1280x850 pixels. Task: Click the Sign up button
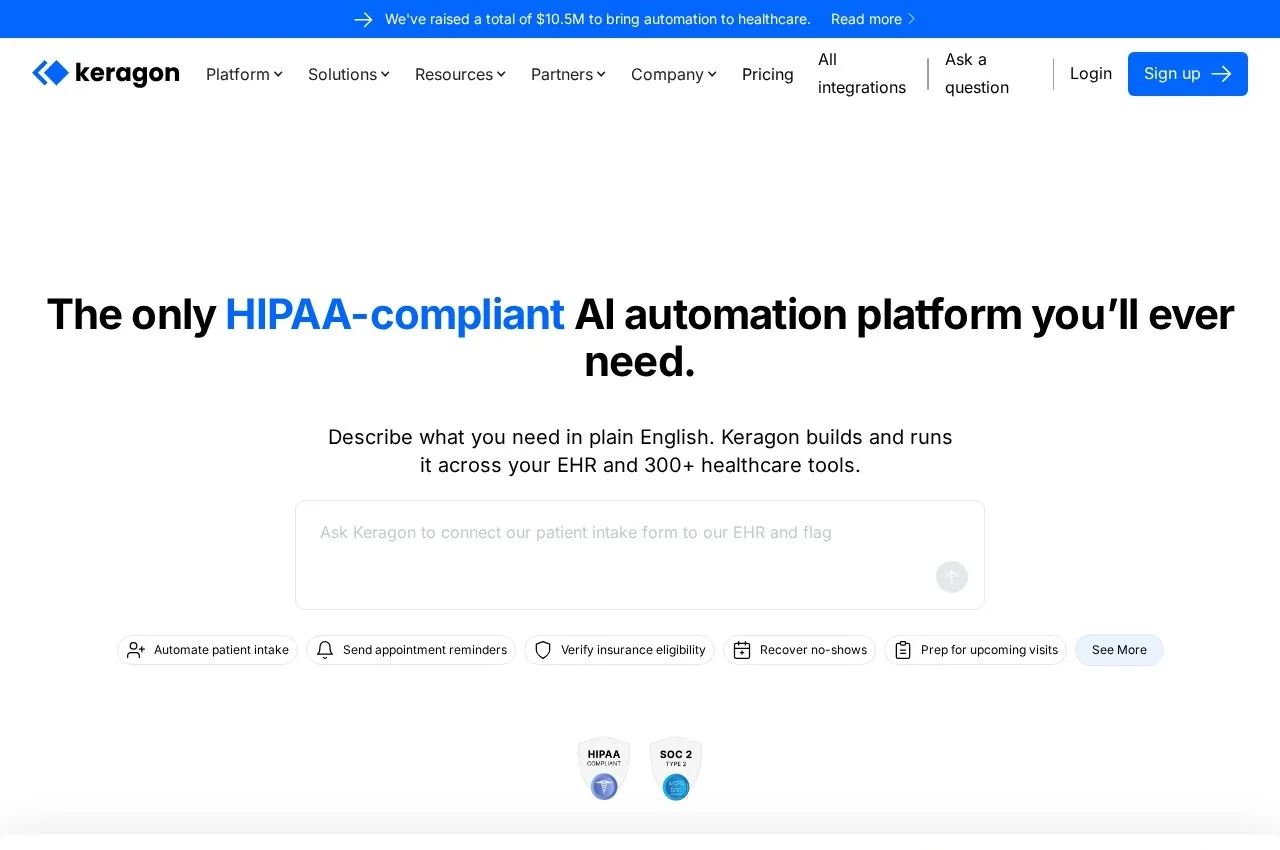(1188, 74)
